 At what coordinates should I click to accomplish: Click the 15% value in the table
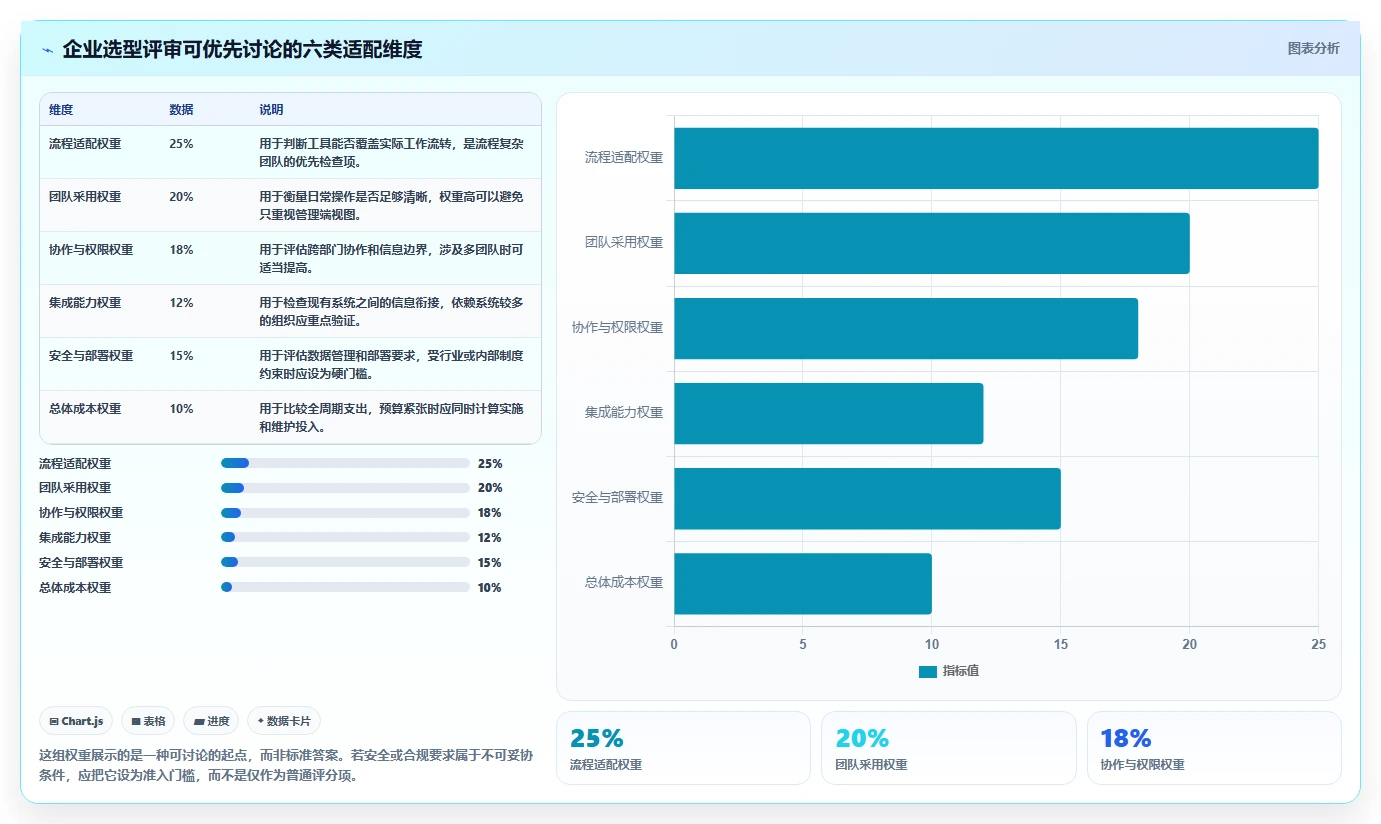[x=181, y=356]
